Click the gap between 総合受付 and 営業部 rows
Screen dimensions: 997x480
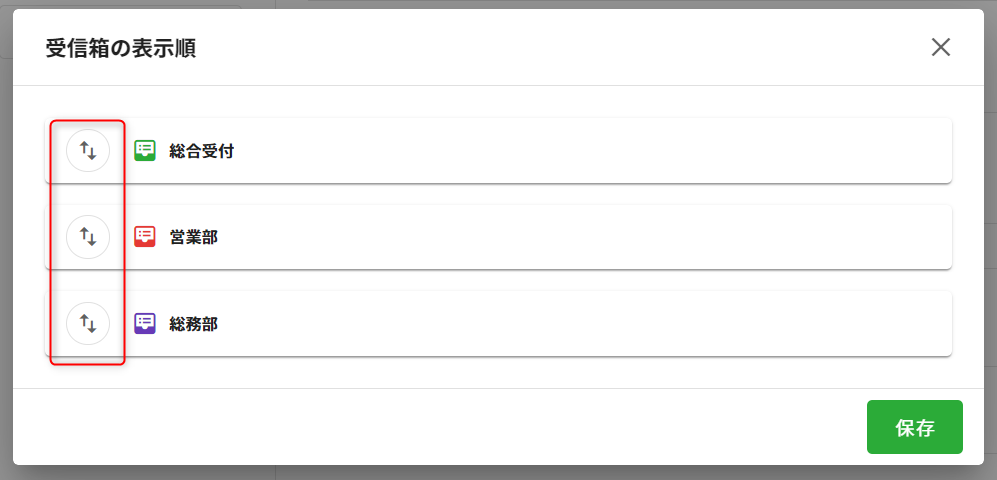click(500, 194)
